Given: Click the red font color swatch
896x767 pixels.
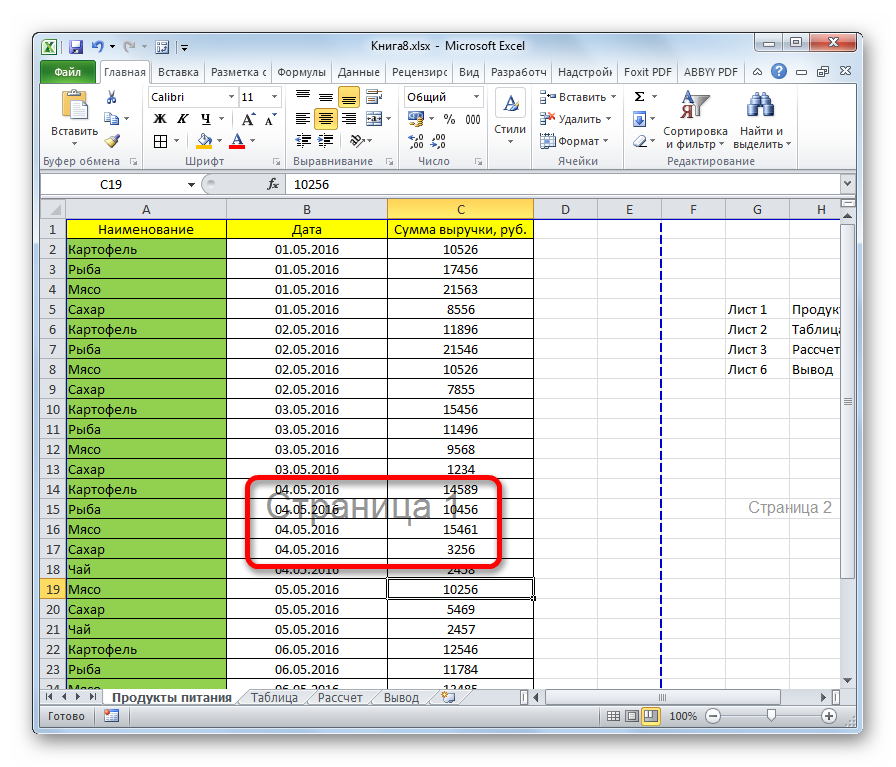Looking at the screenshot, I should click(x=237, y=141).
